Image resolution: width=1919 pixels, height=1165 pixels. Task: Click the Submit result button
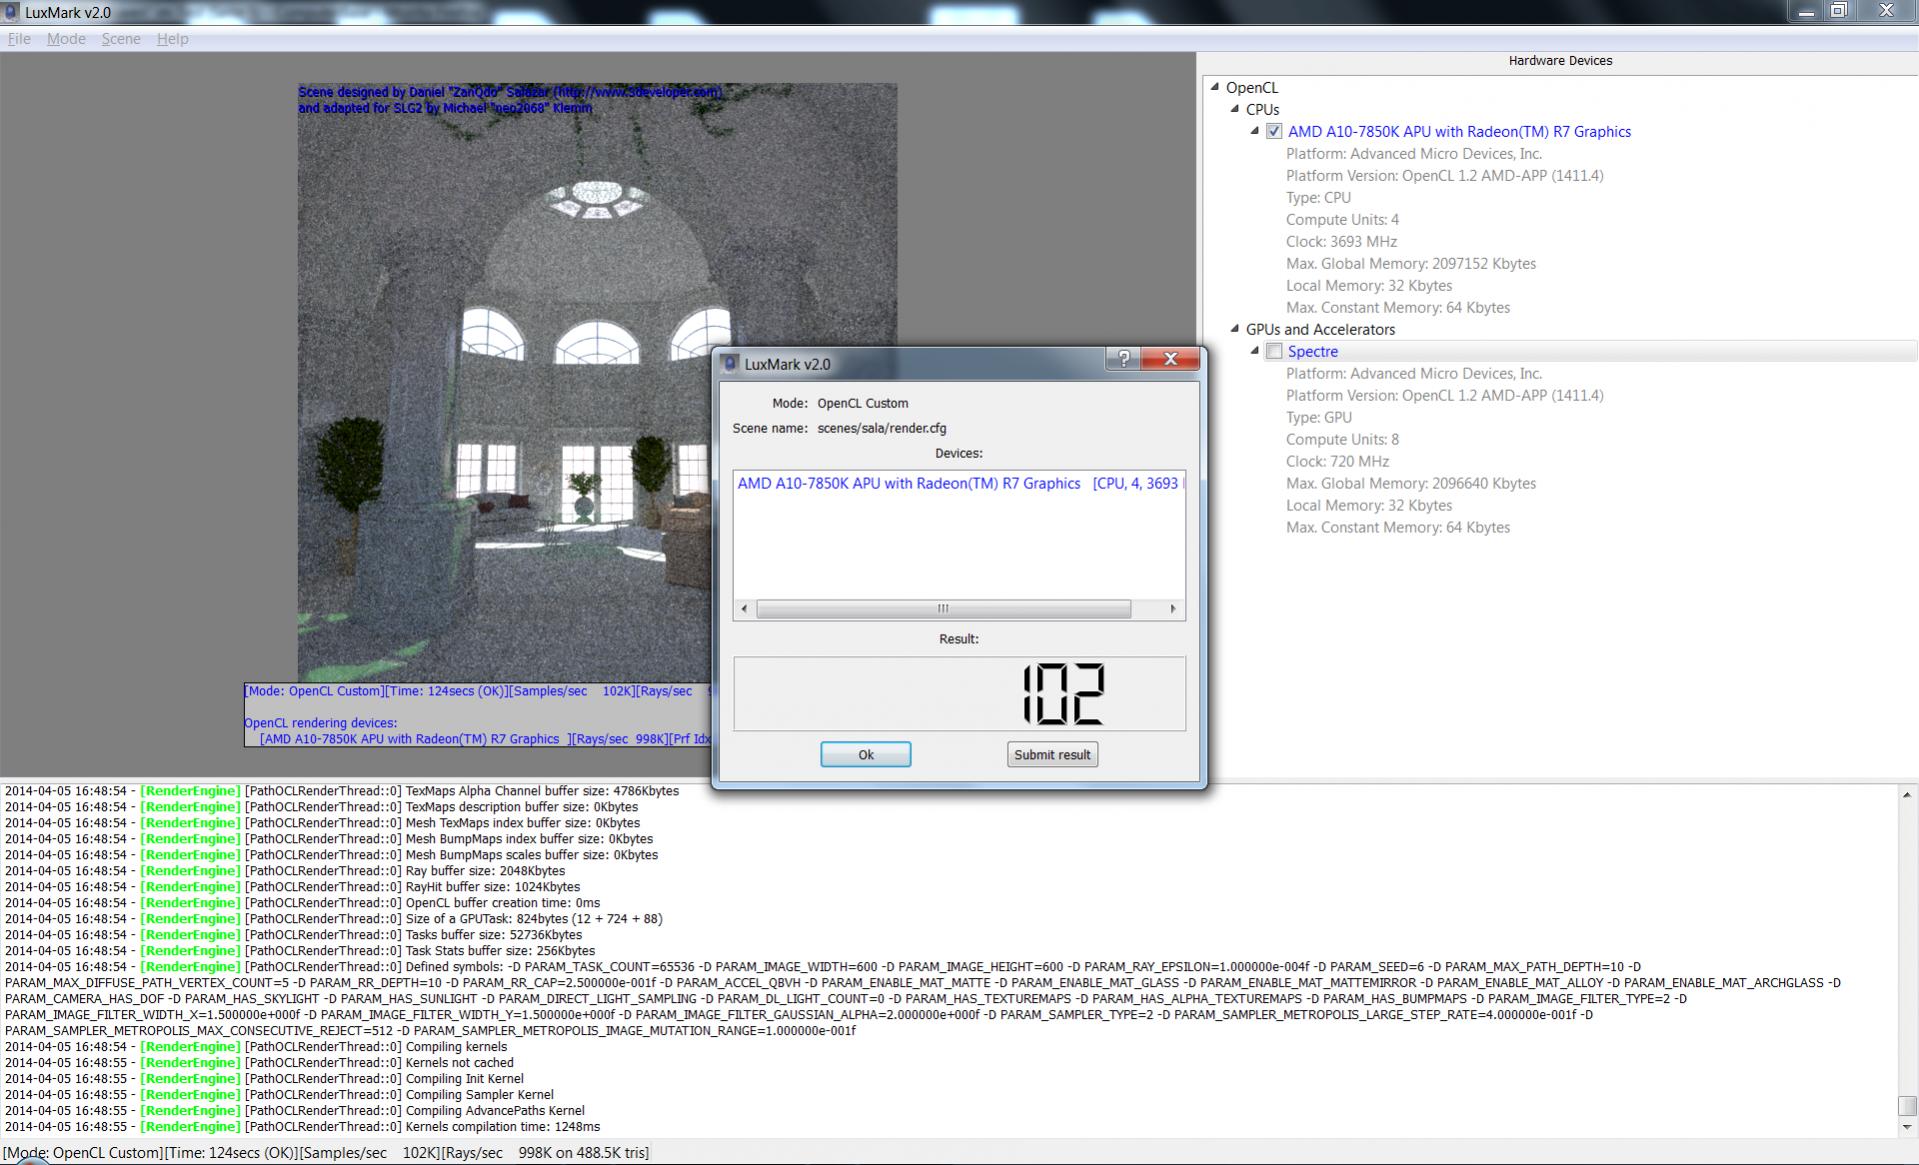click(1052, 755)
